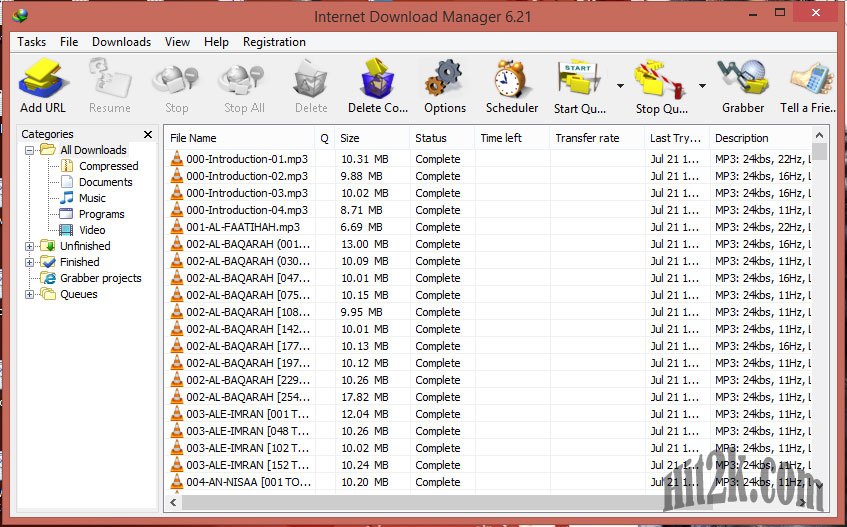Expand the Finished tree node
The height and width of the screenshot is (527, 847).
click(x=30, y=262)
